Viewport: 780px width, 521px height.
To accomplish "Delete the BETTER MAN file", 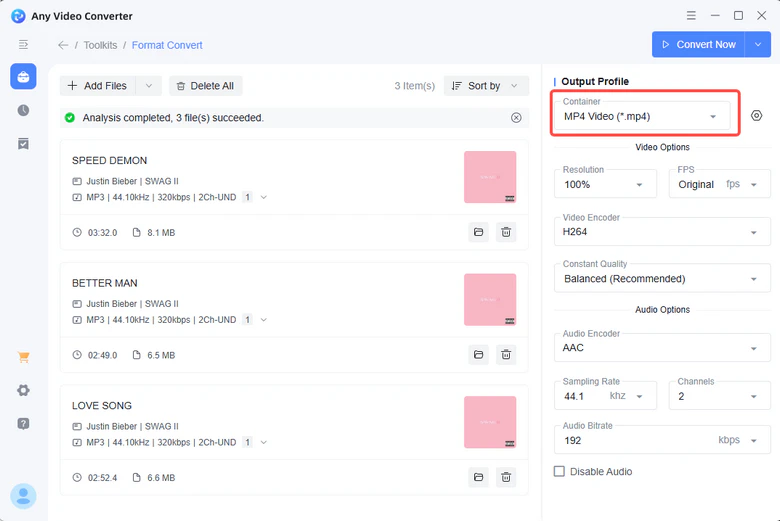I will click(x=506, y=354).
